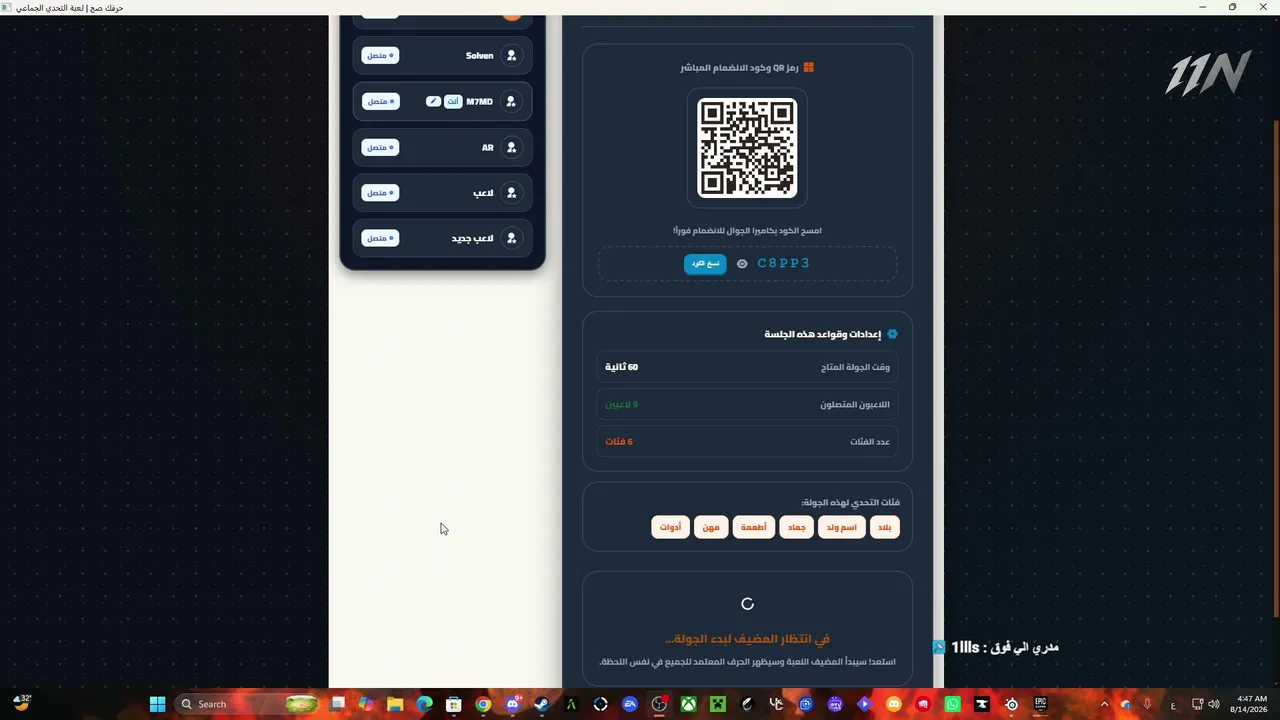The image size is (1280, 720).
Task: Select the جماد category chip
Action: (x=797, y=527)
